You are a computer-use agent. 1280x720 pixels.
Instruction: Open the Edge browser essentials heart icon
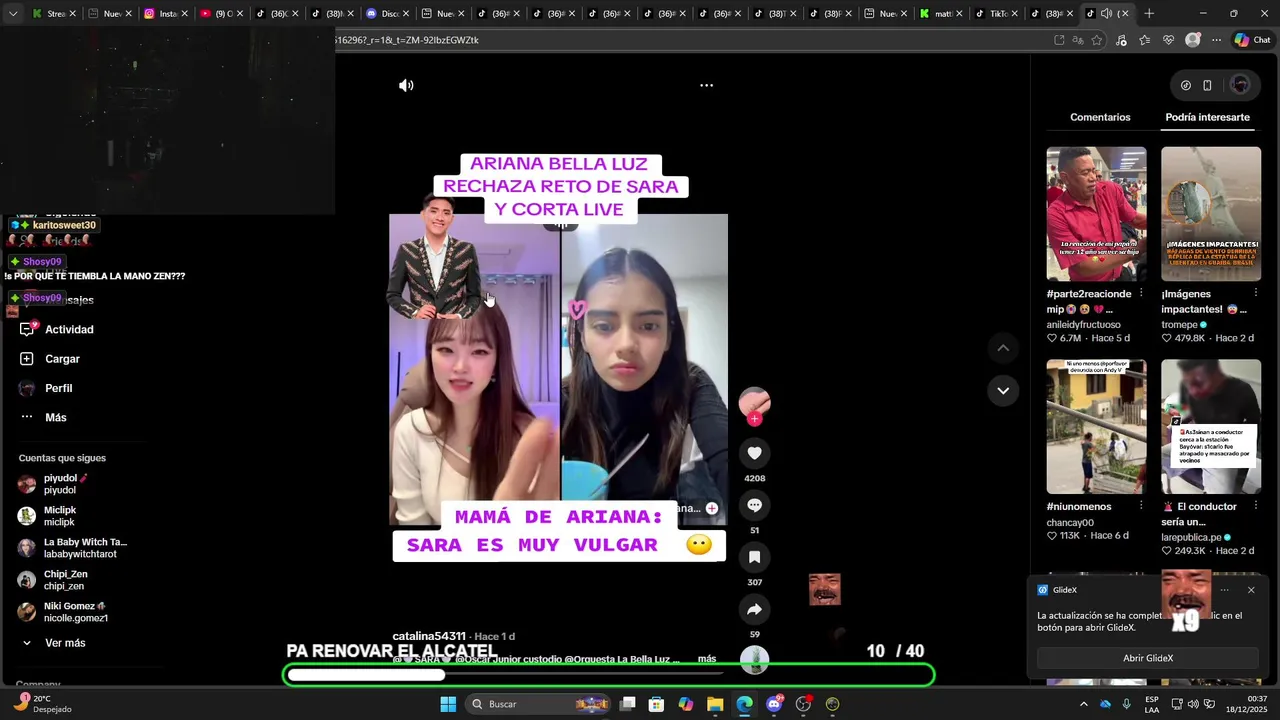point(1168,40)
